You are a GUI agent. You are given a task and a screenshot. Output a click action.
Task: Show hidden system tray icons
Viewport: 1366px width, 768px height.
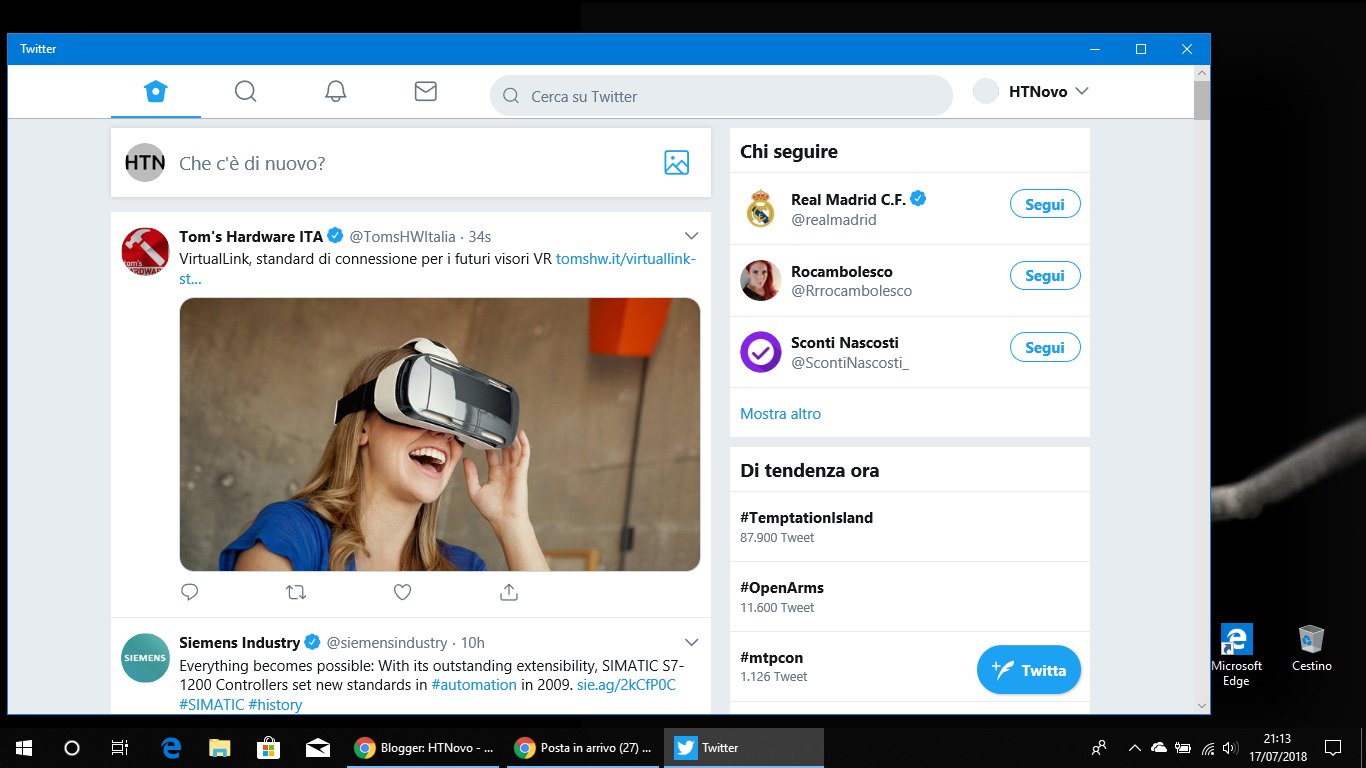tap(1135, 747)
